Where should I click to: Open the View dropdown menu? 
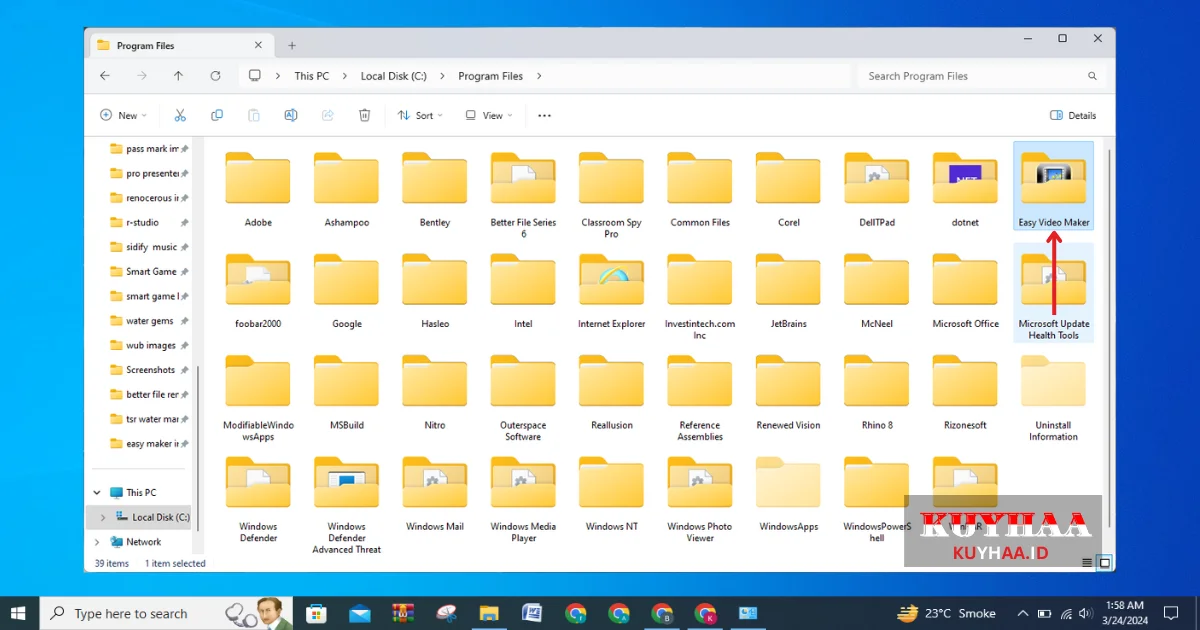coord(488,115)
